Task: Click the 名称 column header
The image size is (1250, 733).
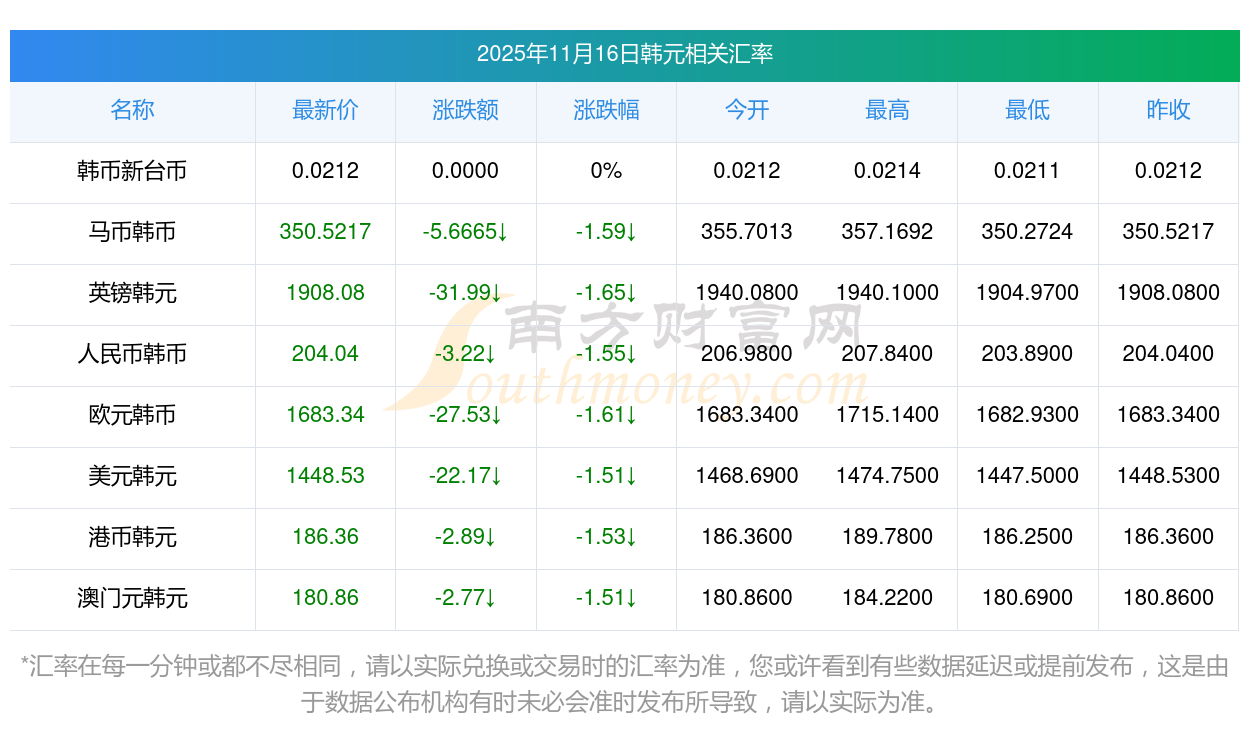Action: 132,110
